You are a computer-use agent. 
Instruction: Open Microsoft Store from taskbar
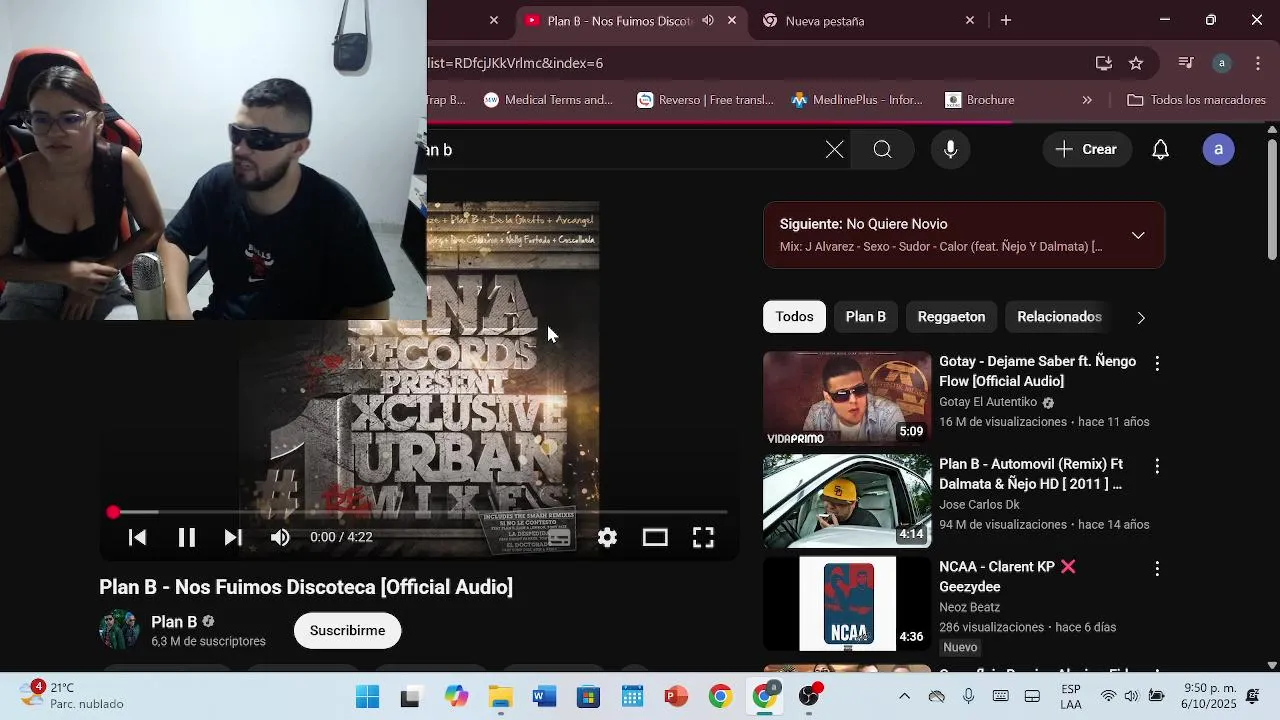point(588,697)
